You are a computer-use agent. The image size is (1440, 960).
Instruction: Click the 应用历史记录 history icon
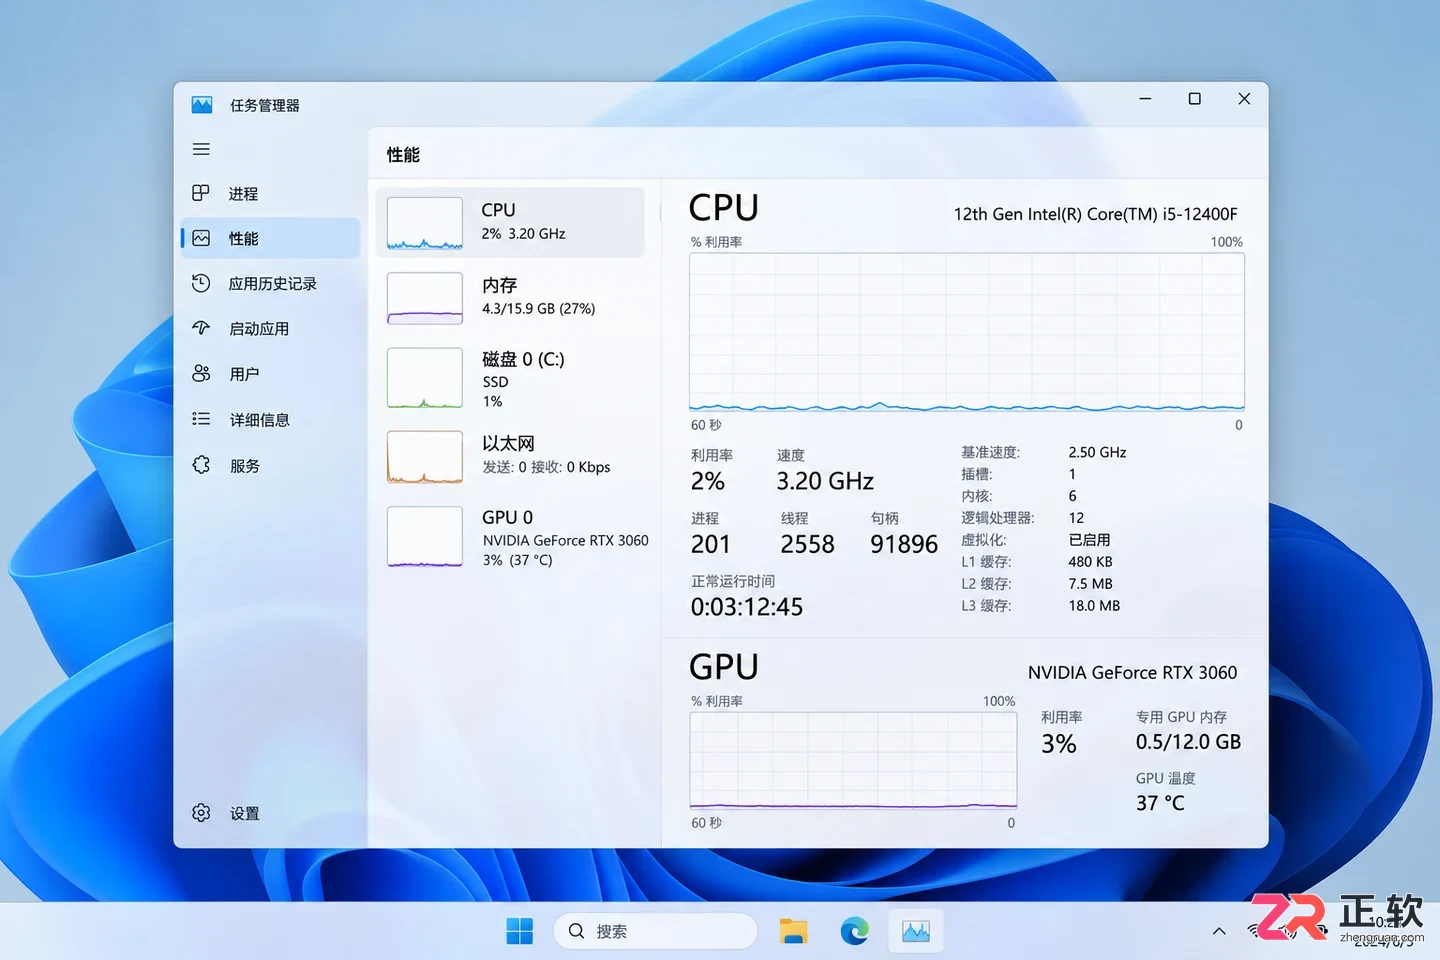pyautogui.click(x=201, y=283)
